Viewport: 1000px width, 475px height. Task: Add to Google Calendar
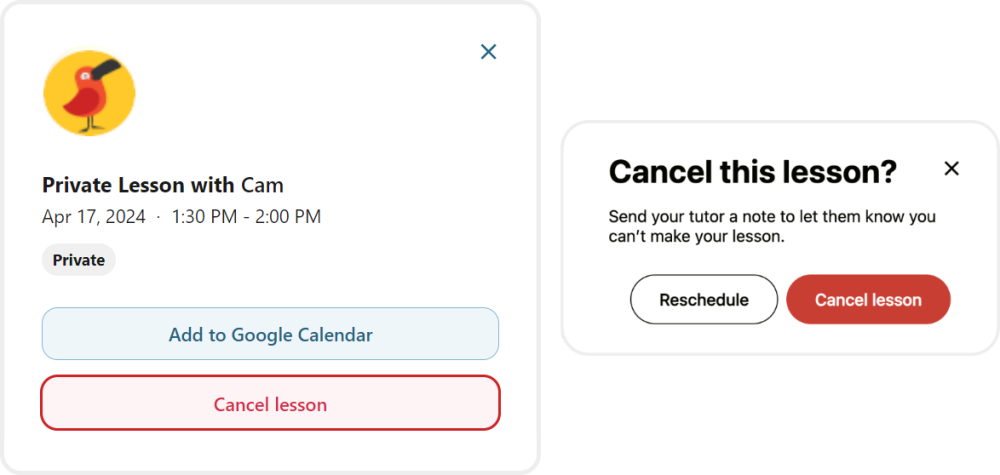pyautogui.click(x=270, y=334)
